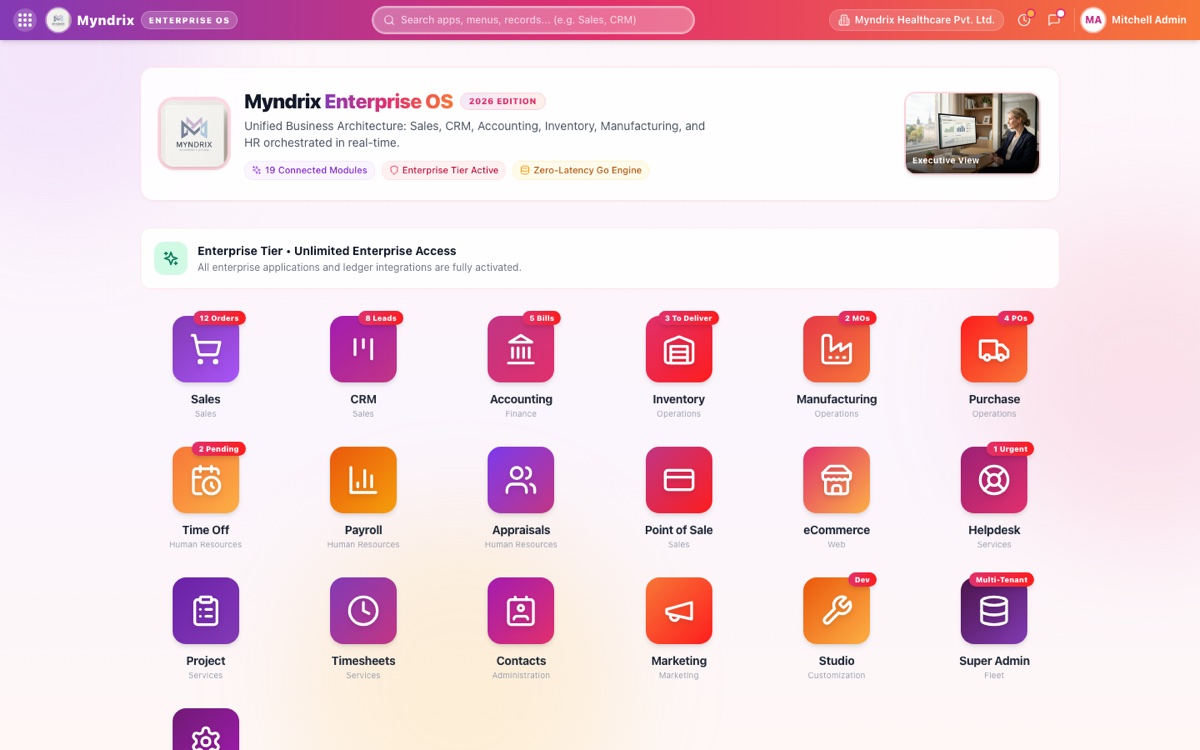Open the Accounting app icon
The image size is (1200, 750).
tap(521, 349)
